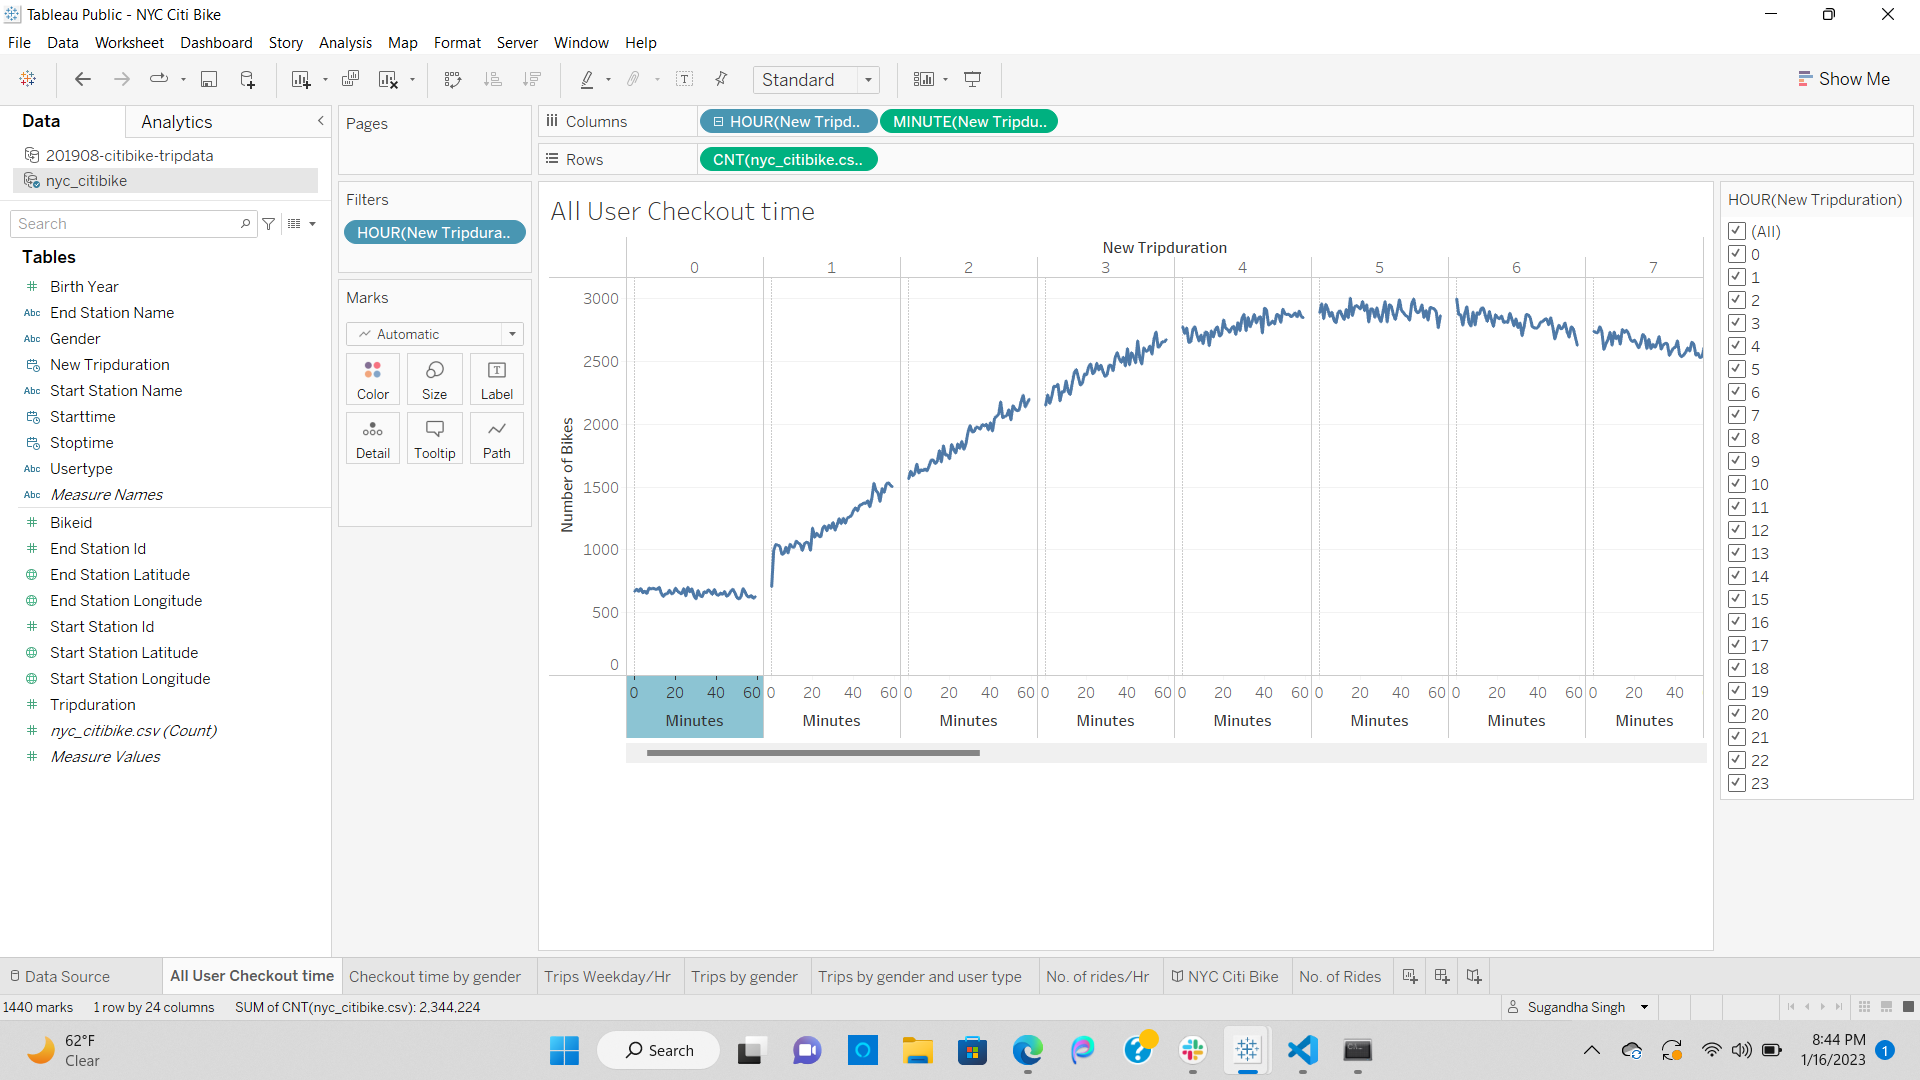This screenshot has height=1080, width=1920.
Task: Click the Undo back arrow in toolbar
Action: pyautogui.click(x=83, y=79)
